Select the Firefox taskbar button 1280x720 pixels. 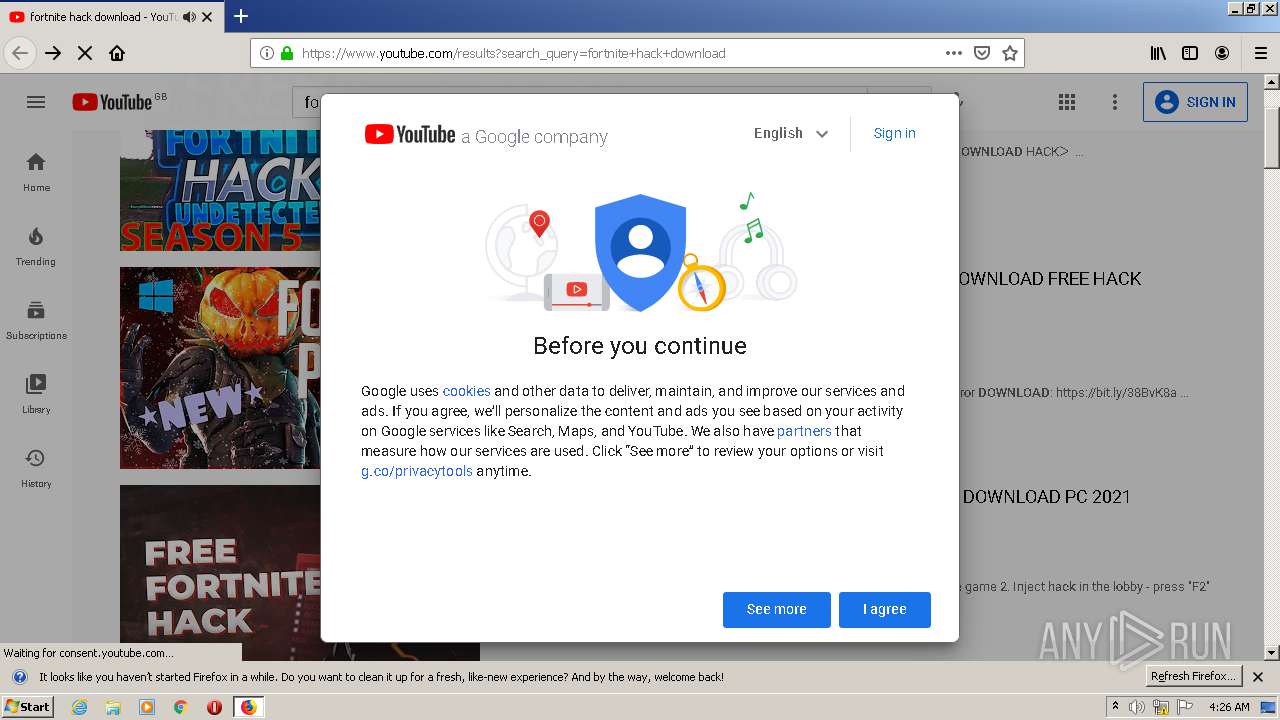(x=248, y=707)
